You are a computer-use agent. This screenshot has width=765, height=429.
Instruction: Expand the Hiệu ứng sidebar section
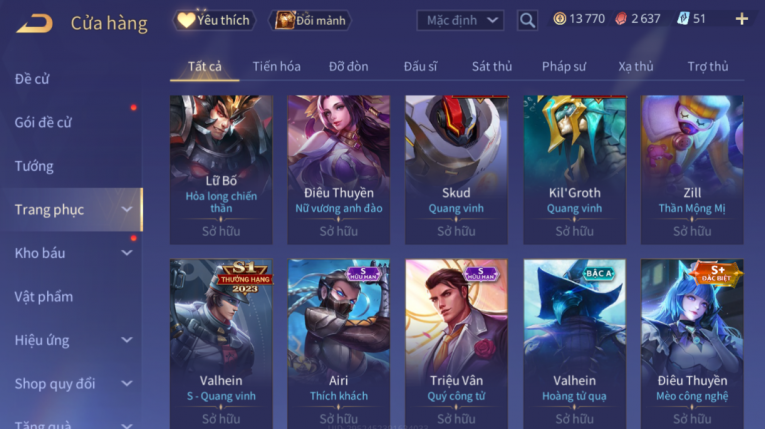coord(127,340)
